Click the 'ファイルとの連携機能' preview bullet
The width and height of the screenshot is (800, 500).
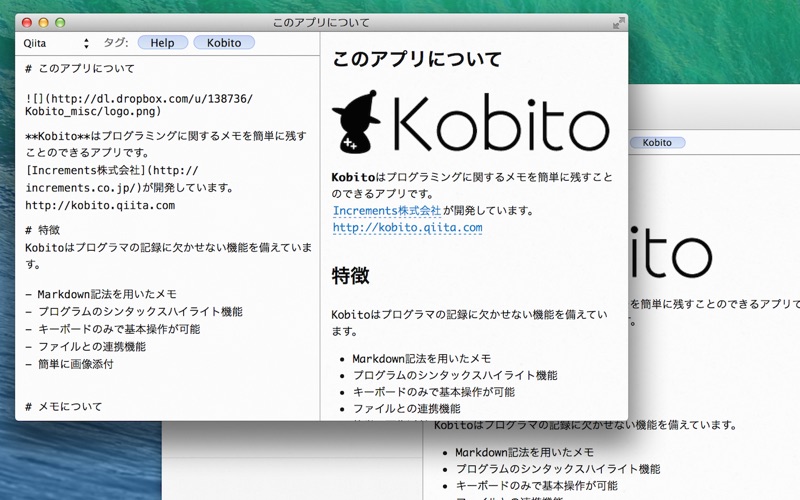(407, 409)
